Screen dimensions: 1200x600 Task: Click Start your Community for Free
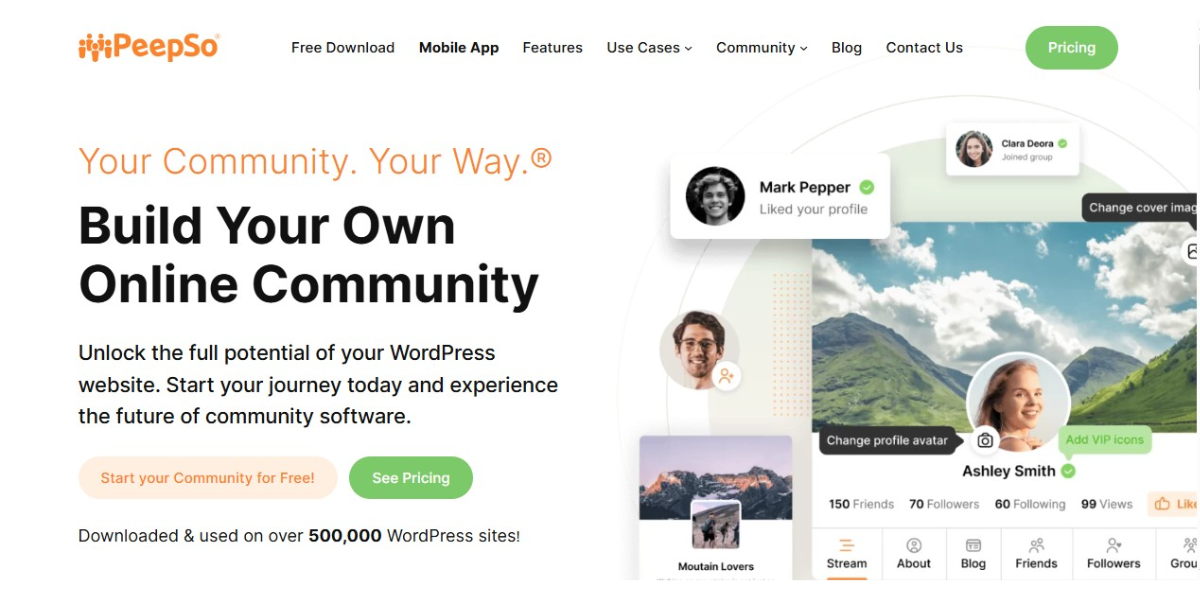point(208,478)
